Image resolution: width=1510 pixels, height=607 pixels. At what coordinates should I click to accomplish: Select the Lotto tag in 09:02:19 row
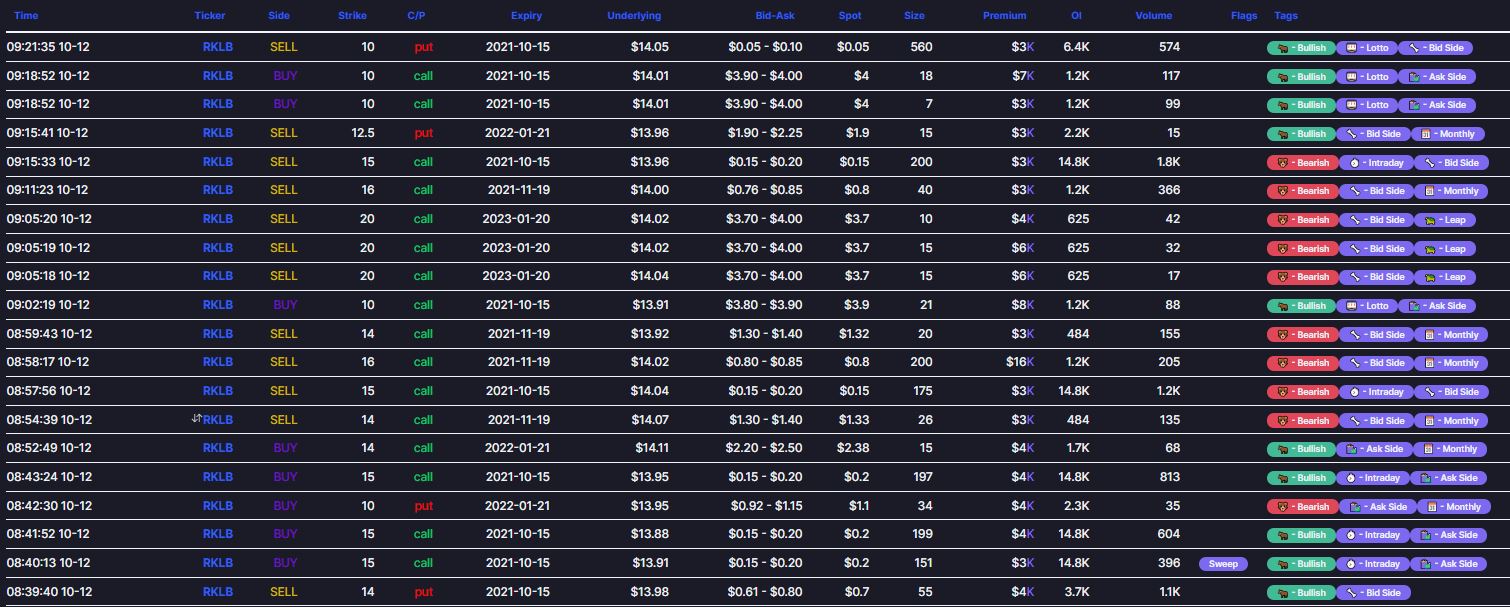coord(1366,306)
